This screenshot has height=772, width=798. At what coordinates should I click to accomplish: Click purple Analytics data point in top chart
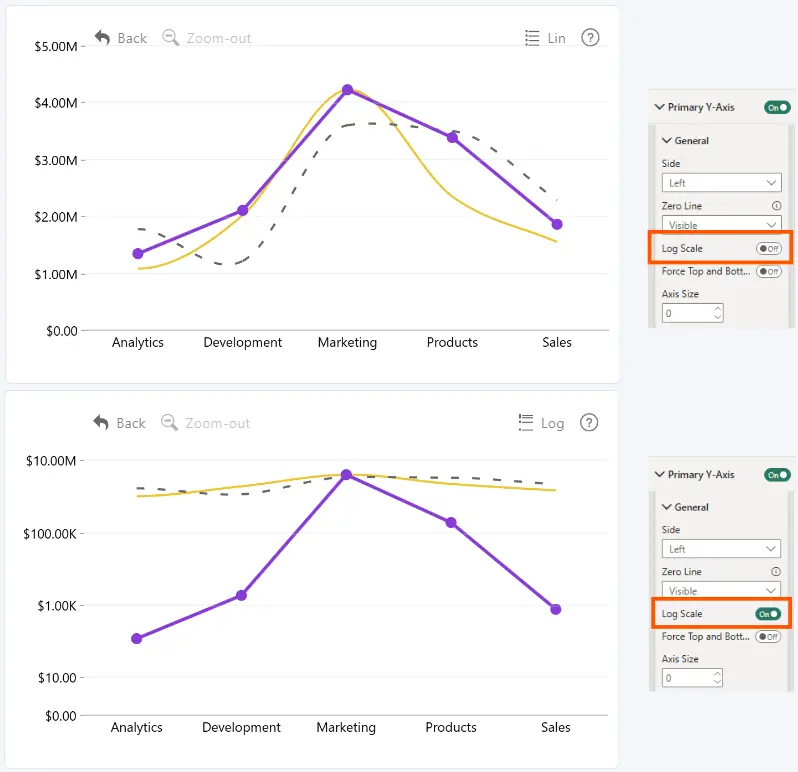point(138,253)
